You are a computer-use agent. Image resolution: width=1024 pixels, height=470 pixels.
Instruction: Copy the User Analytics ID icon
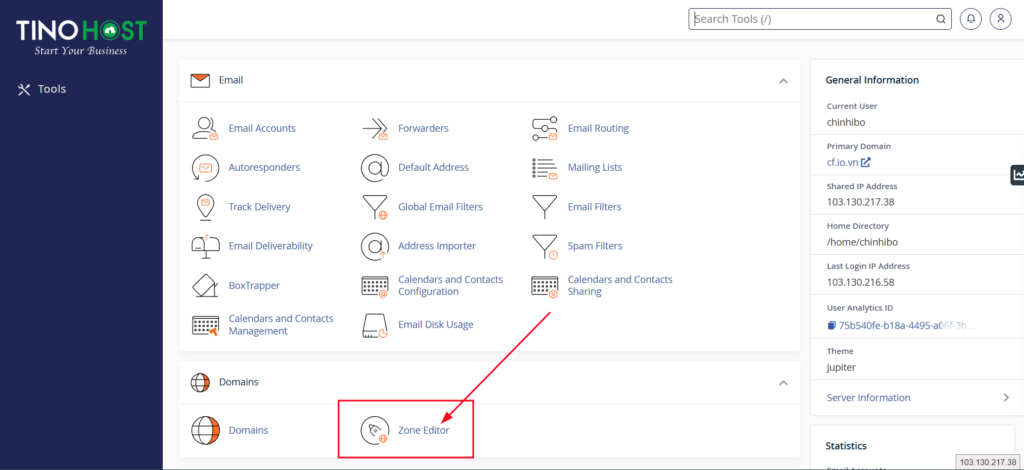coord(831,324)
